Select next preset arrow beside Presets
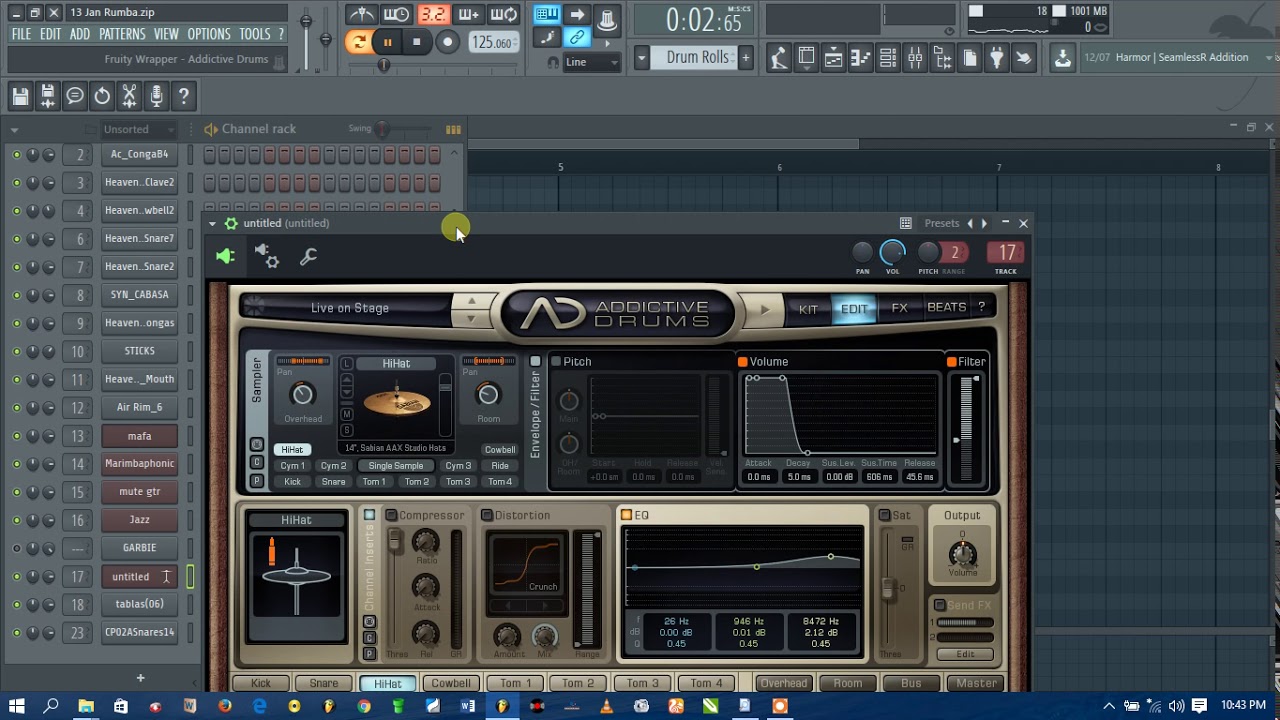Viewport: 1280px width, 720px height. click(x=984, y=224)
